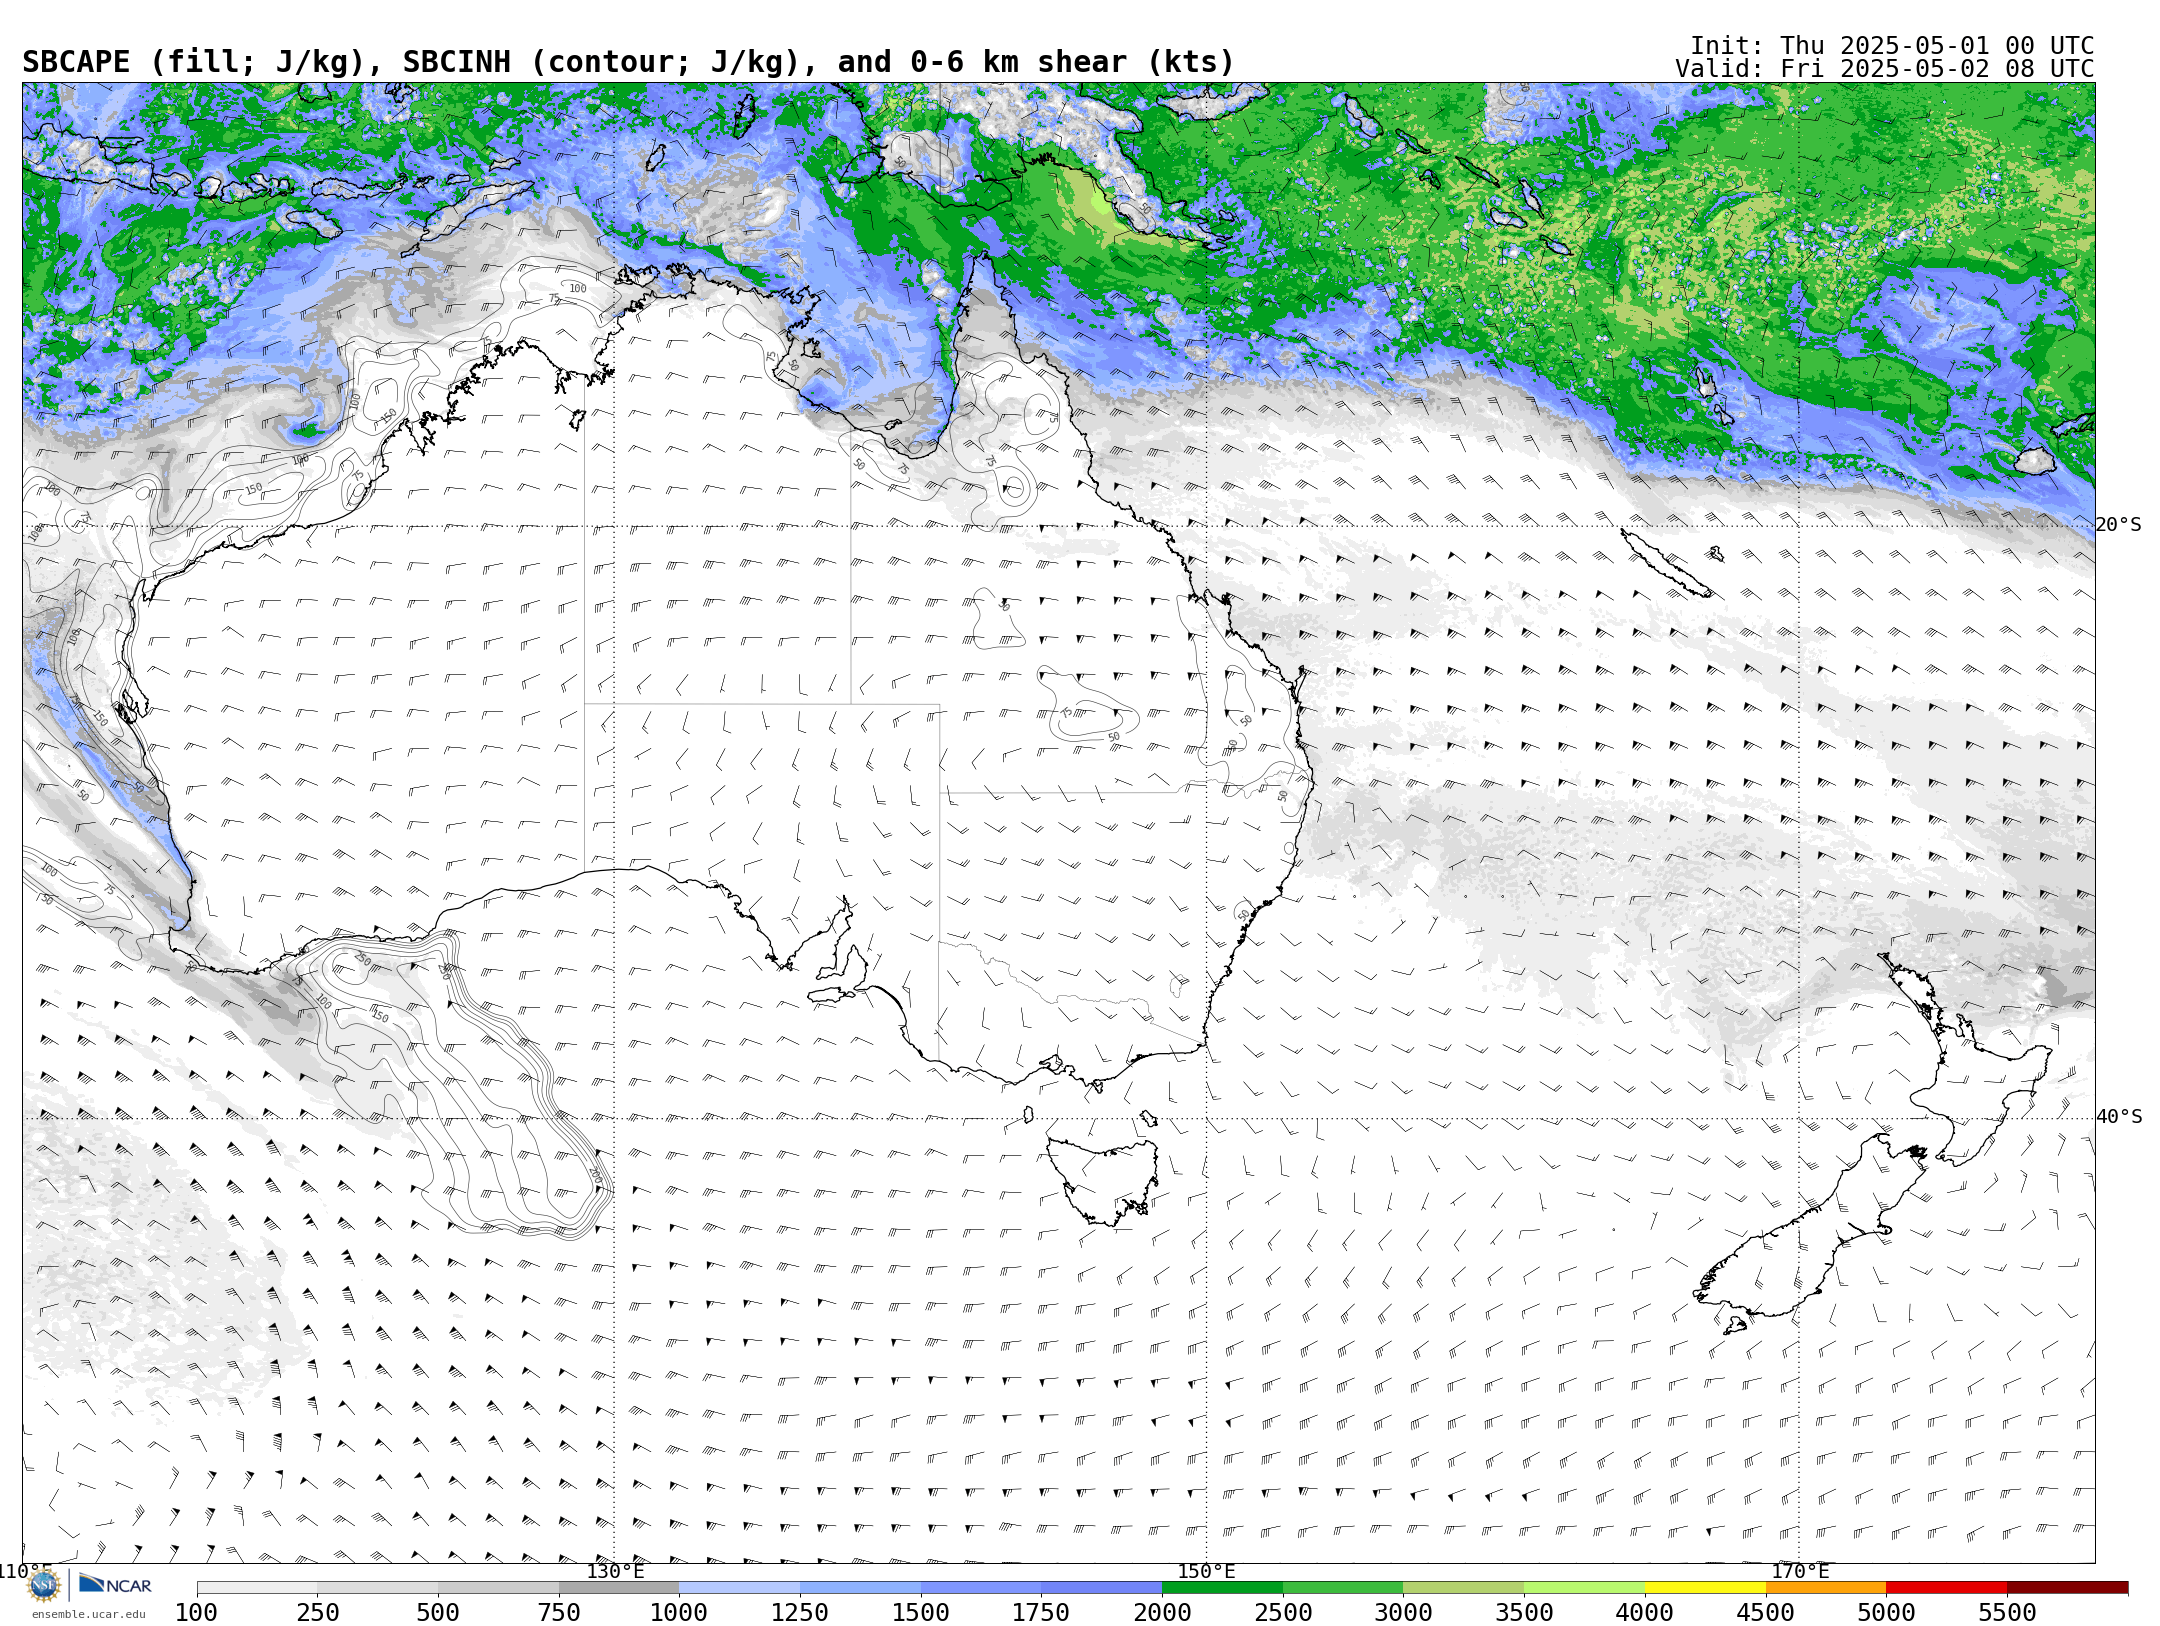Click the colorbar label 100
This screenshot has width=2160, height=1626.
coord(196,1612)
